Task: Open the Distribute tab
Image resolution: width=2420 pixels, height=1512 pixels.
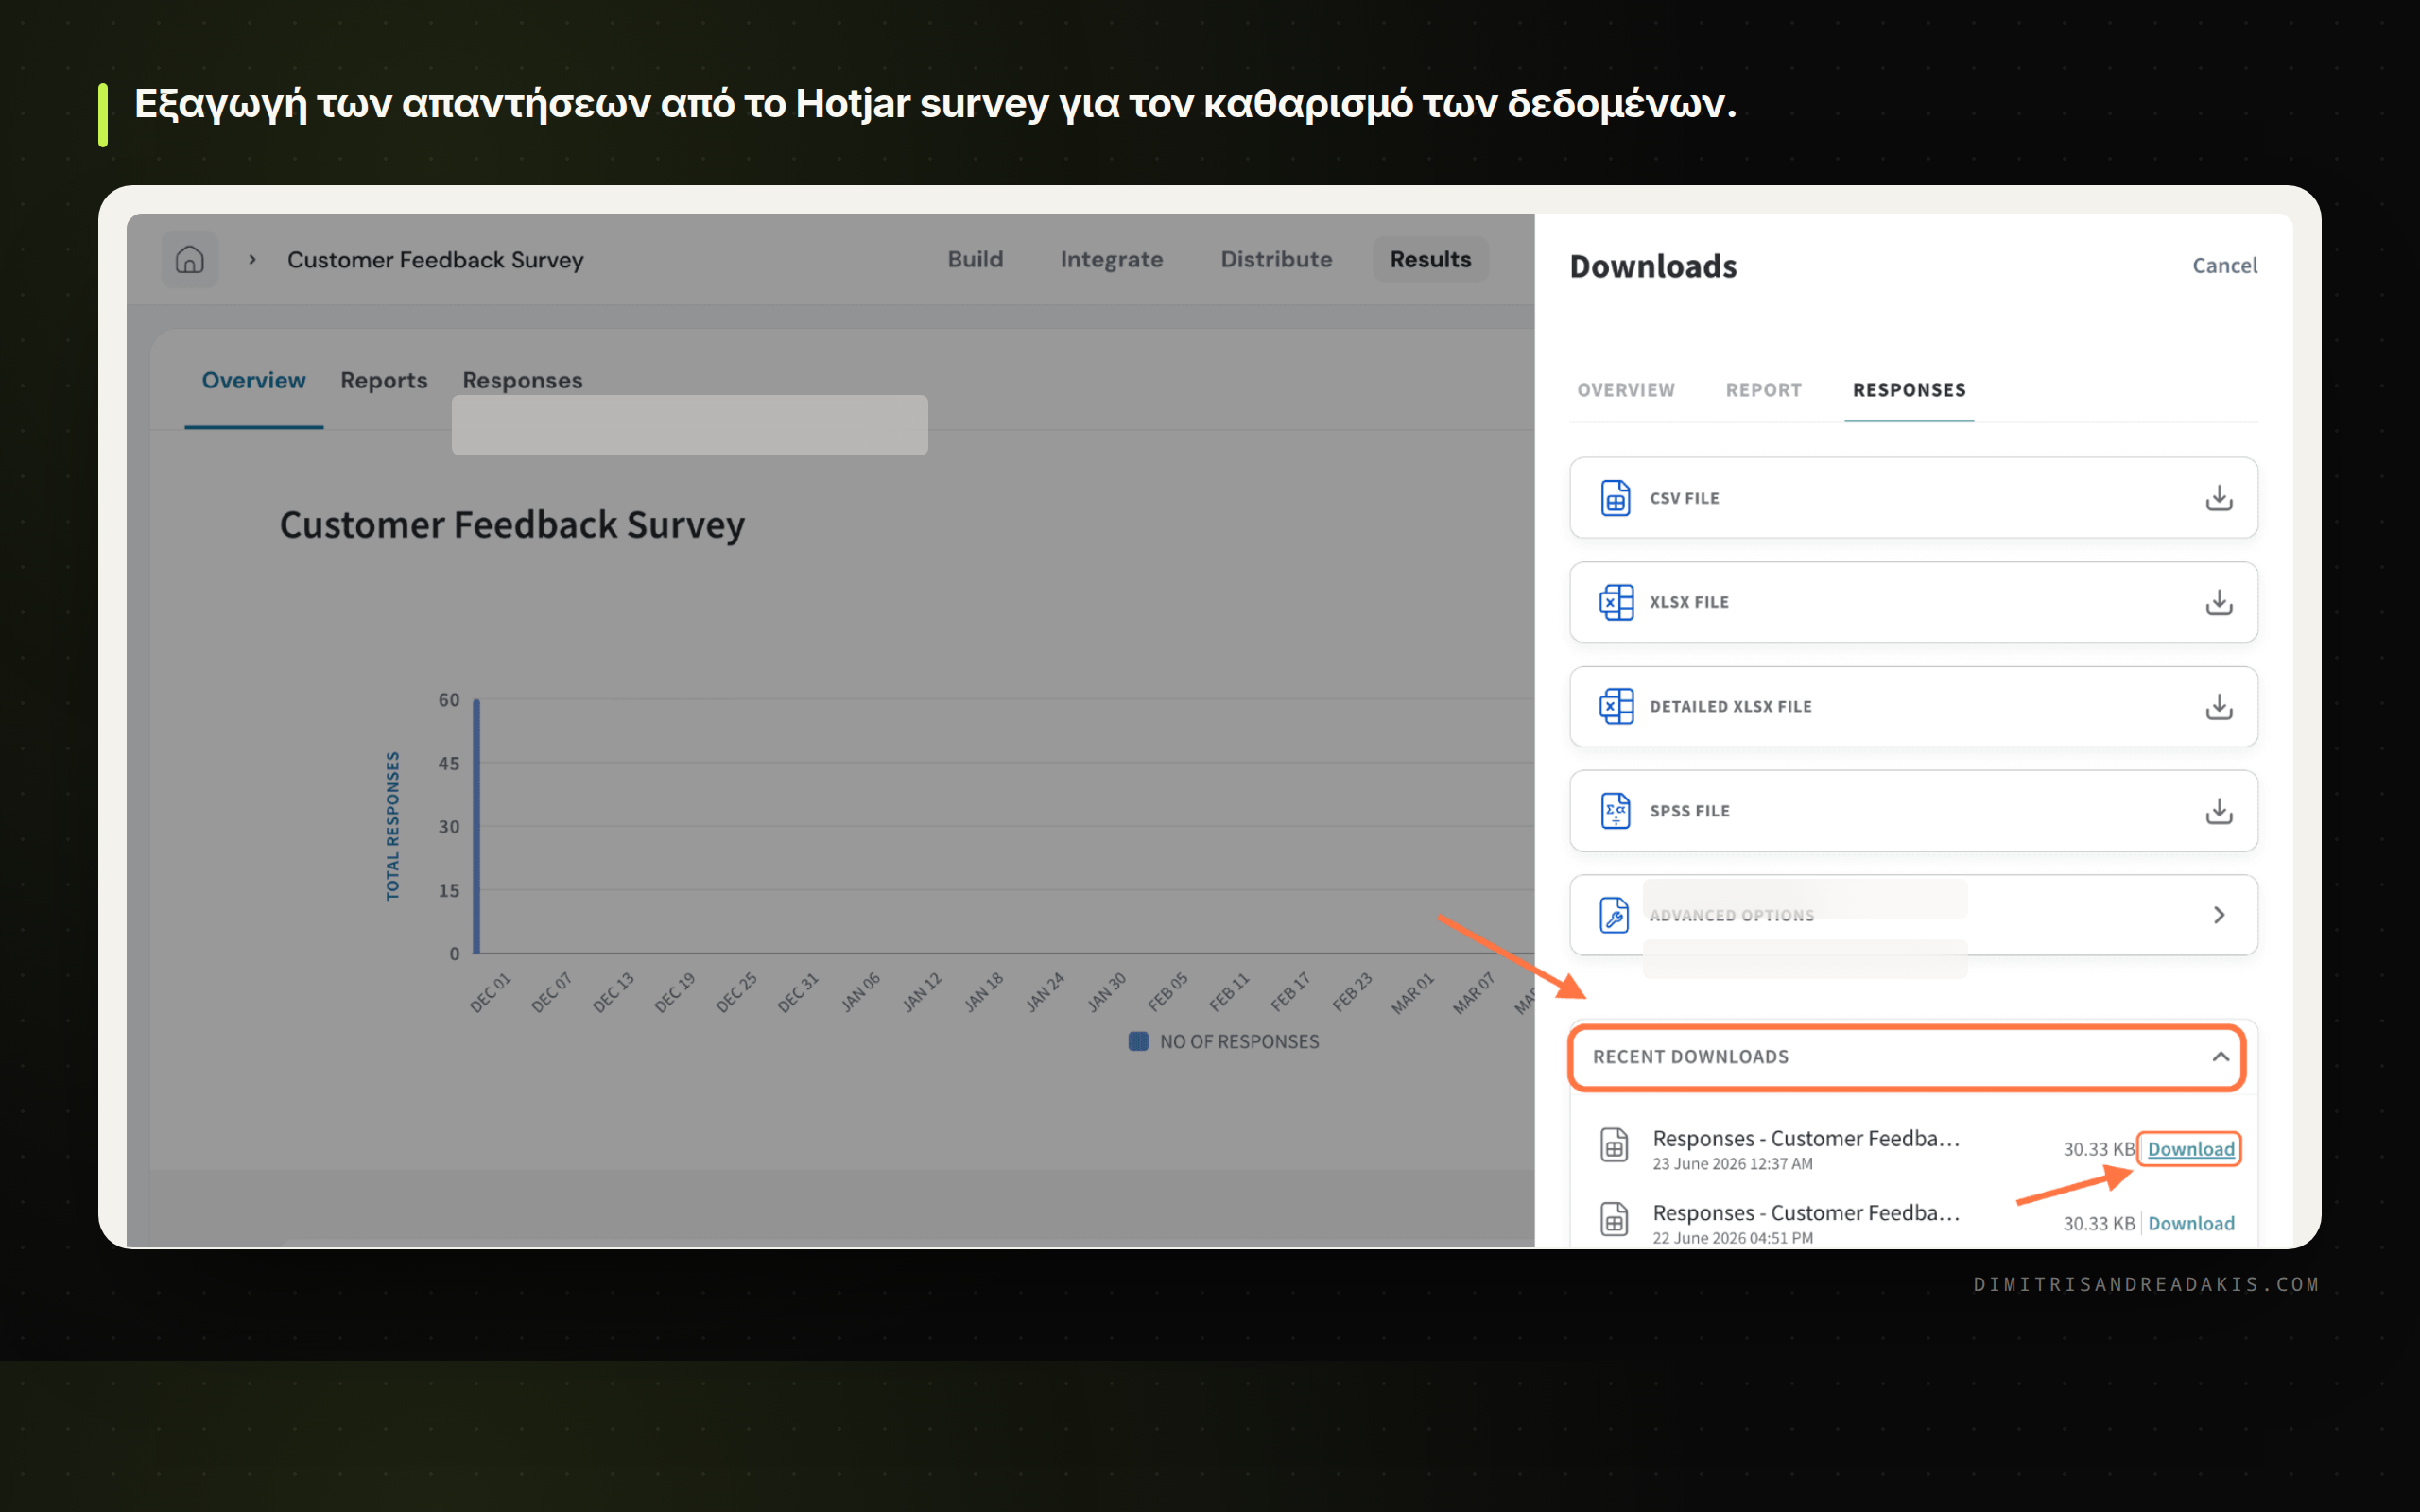Action: click(1276, 260)
